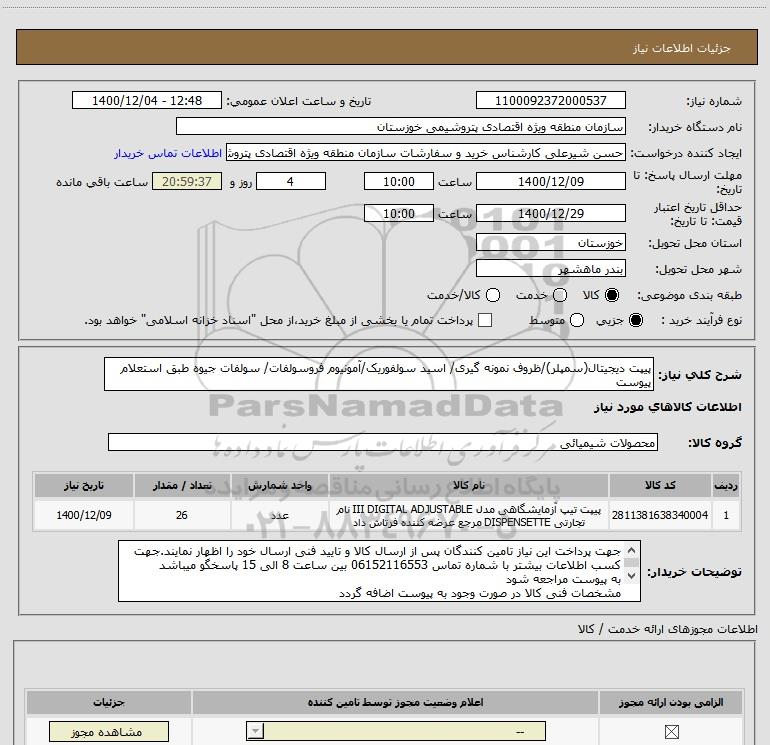
Task: Select the کالا/خدمت radio button
Action: pos(493,295)
